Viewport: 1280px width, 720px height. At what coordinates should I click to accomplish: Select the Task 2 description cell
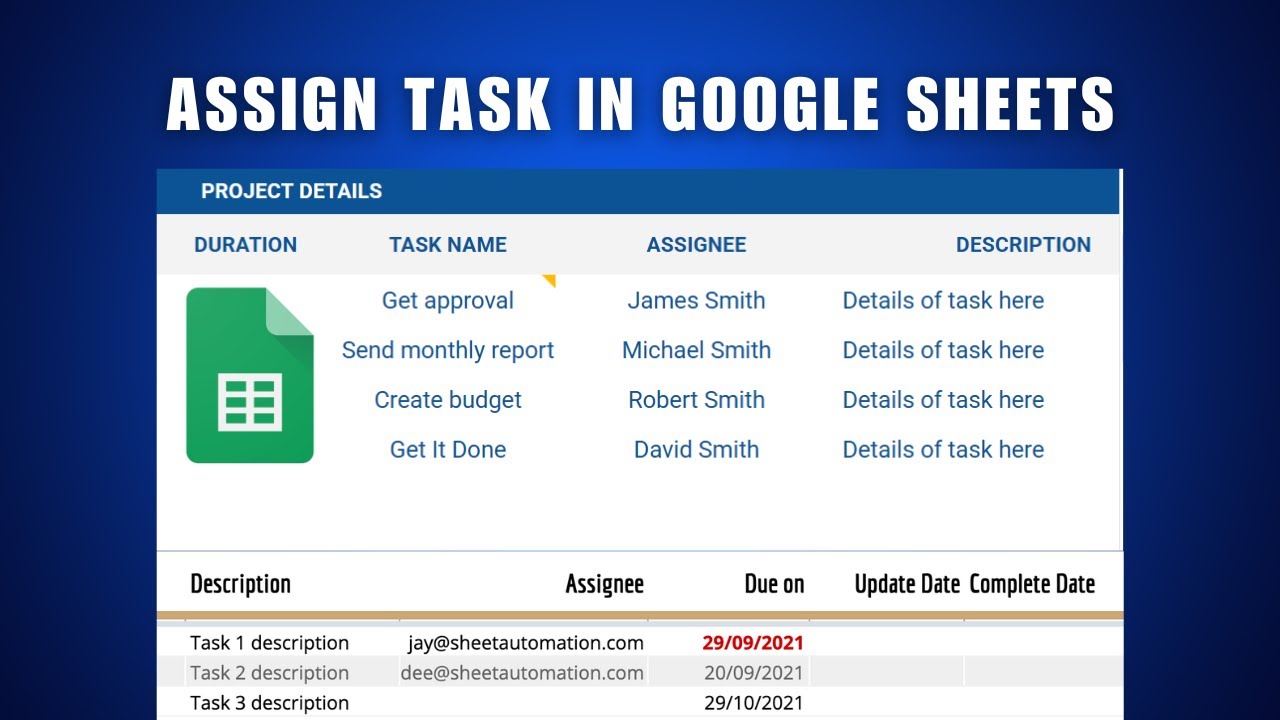tap(269, 673)
